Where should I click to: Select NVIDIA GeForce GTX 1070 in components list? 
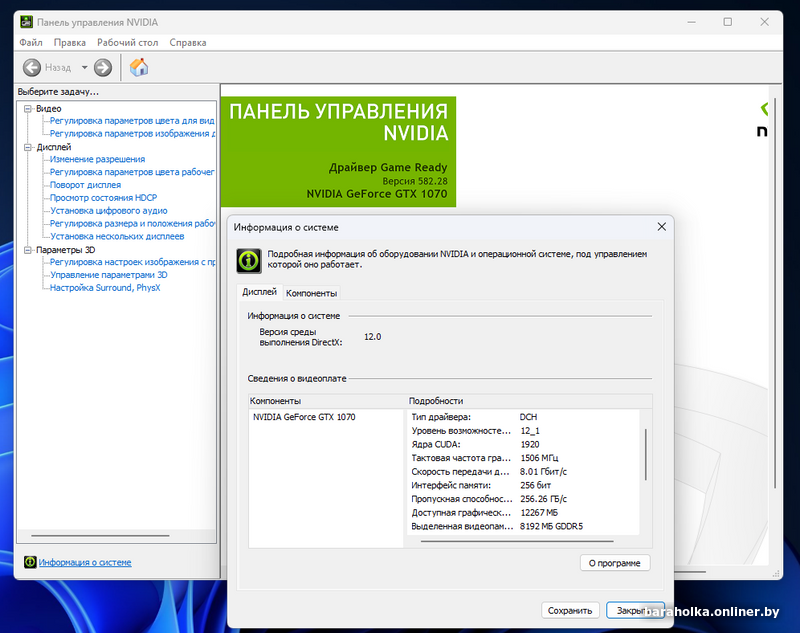(x=304, y=417)
